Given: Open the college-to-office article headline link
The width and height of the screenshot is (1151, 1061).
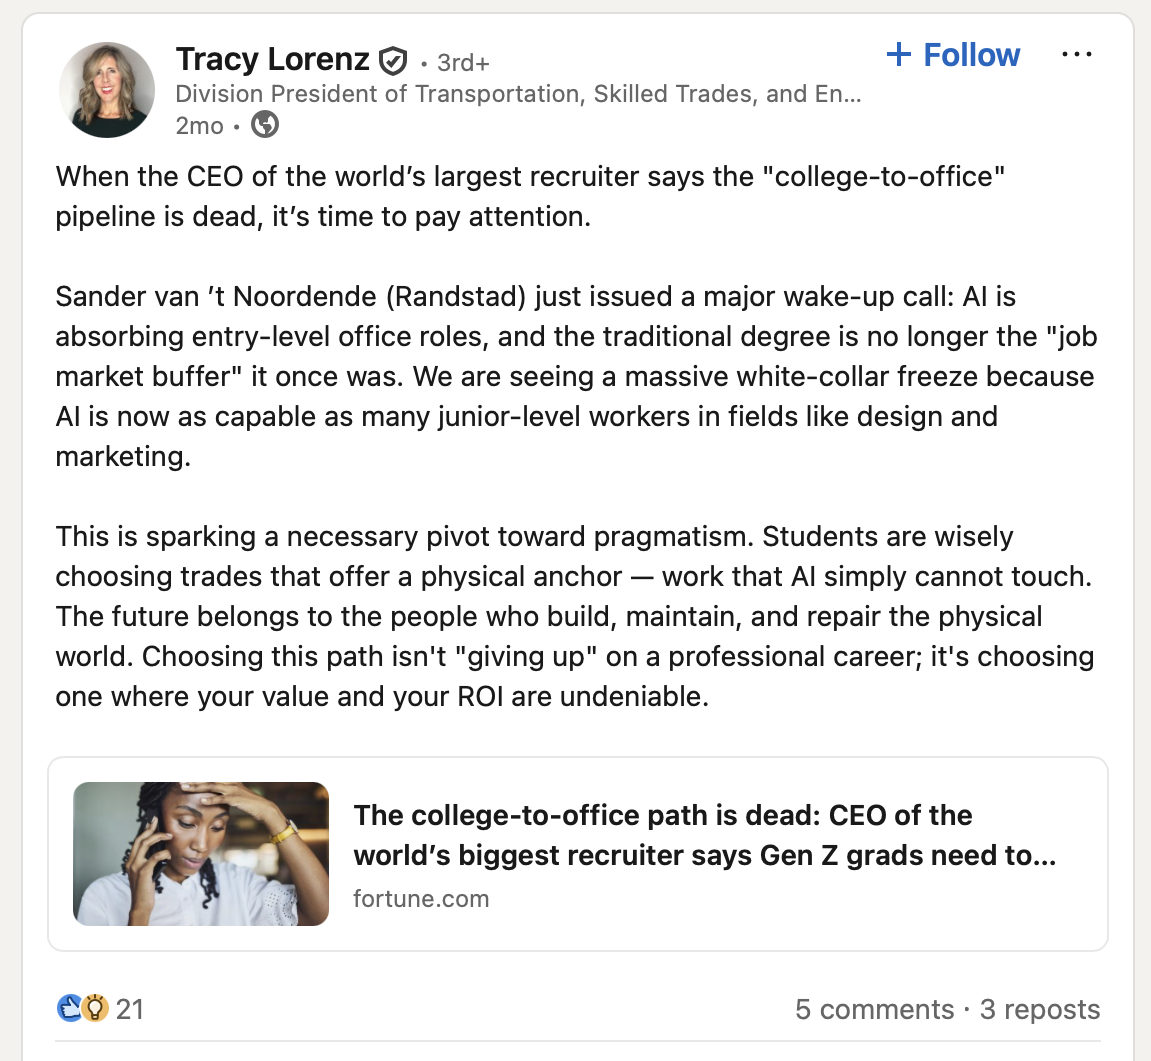Looking at the screenshot, I should pos(704,835).
